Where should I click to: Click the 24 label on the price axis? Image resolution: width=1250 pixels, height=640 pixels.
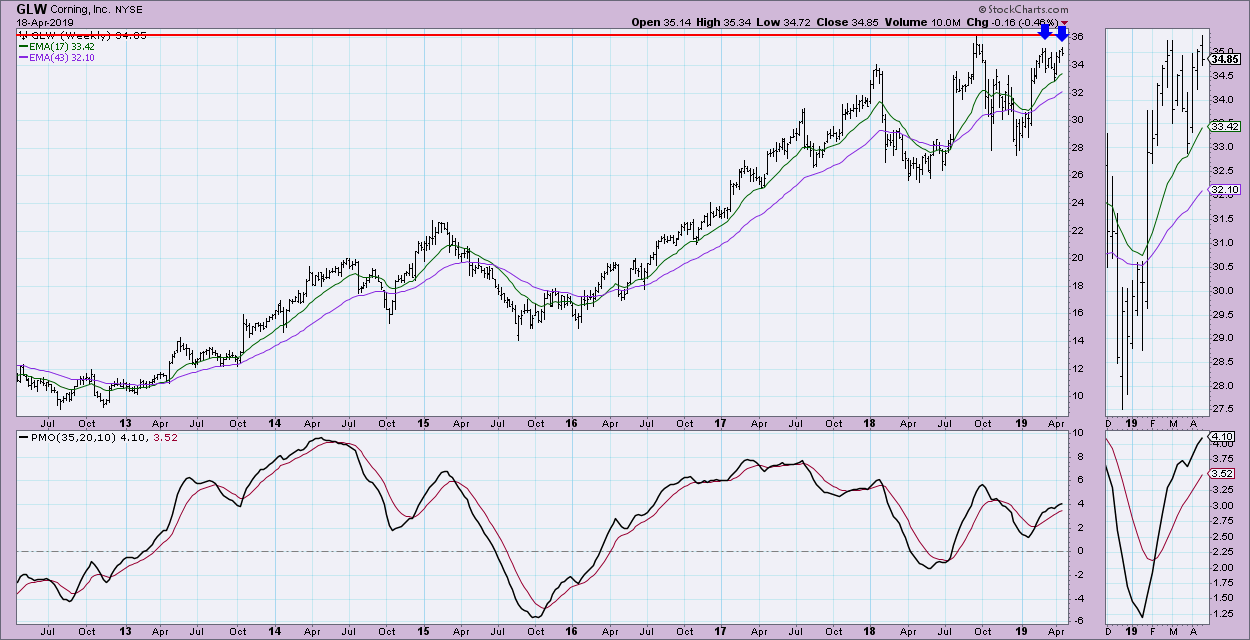click(1077, 202)
